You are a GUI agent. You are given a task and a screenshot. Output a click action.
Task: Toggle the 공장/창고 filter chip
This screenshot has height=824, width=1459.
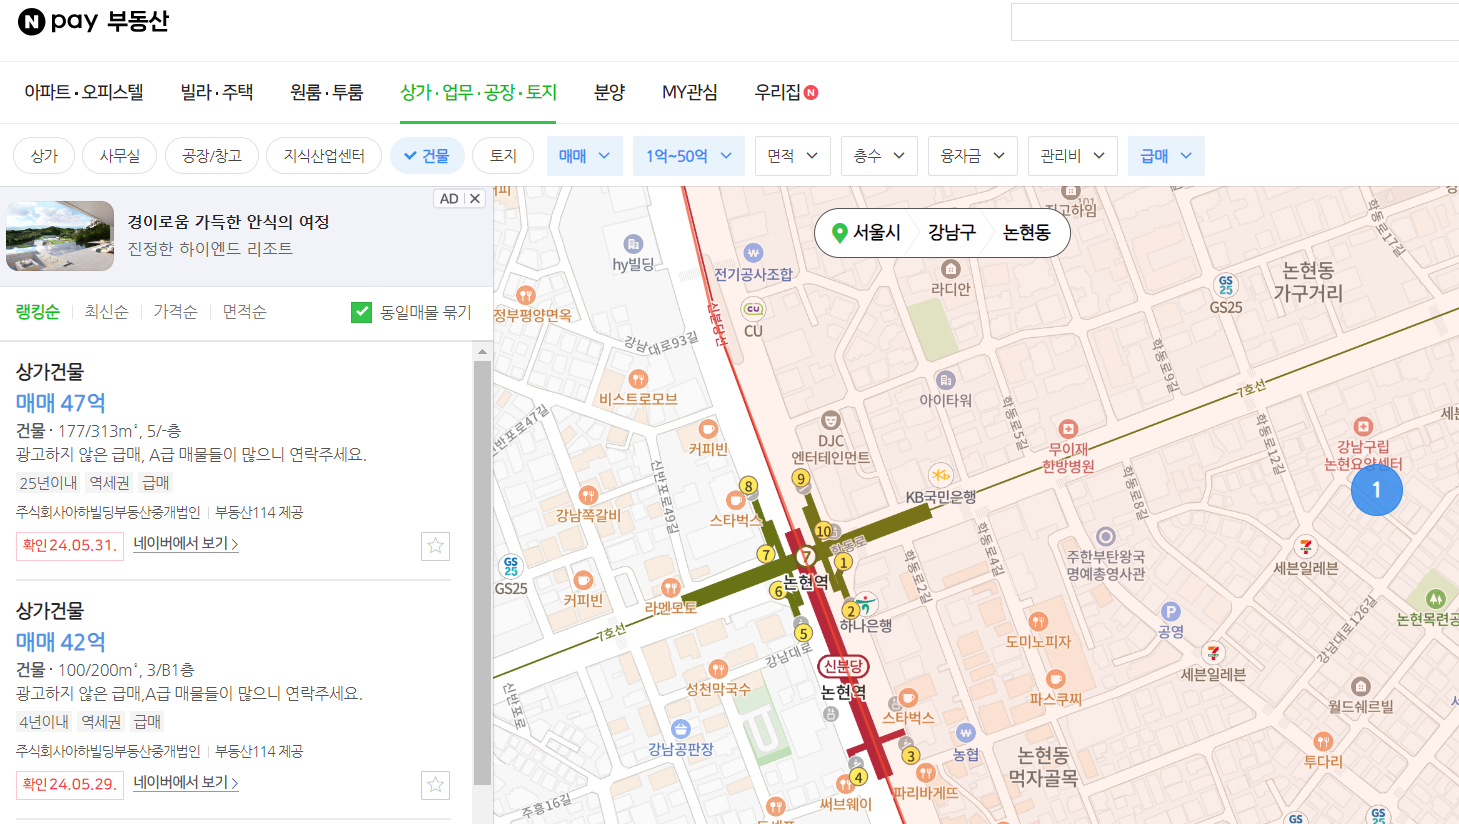pos(212,156)
